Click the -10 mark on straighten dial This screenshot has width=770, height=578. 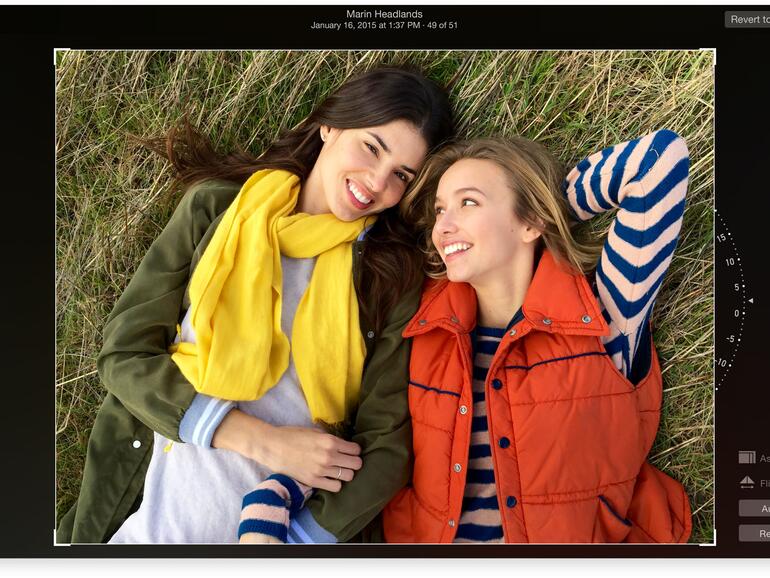(x=721, y=363)
